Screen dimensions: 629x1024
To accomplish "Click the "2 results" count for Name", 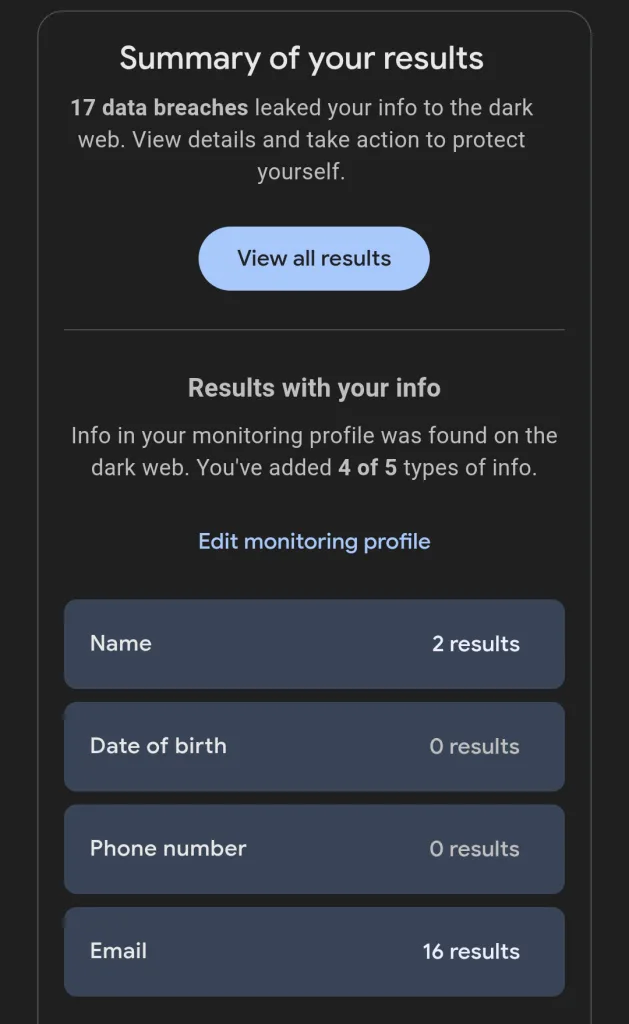I will pyautogui.click(x=475, y=645).
